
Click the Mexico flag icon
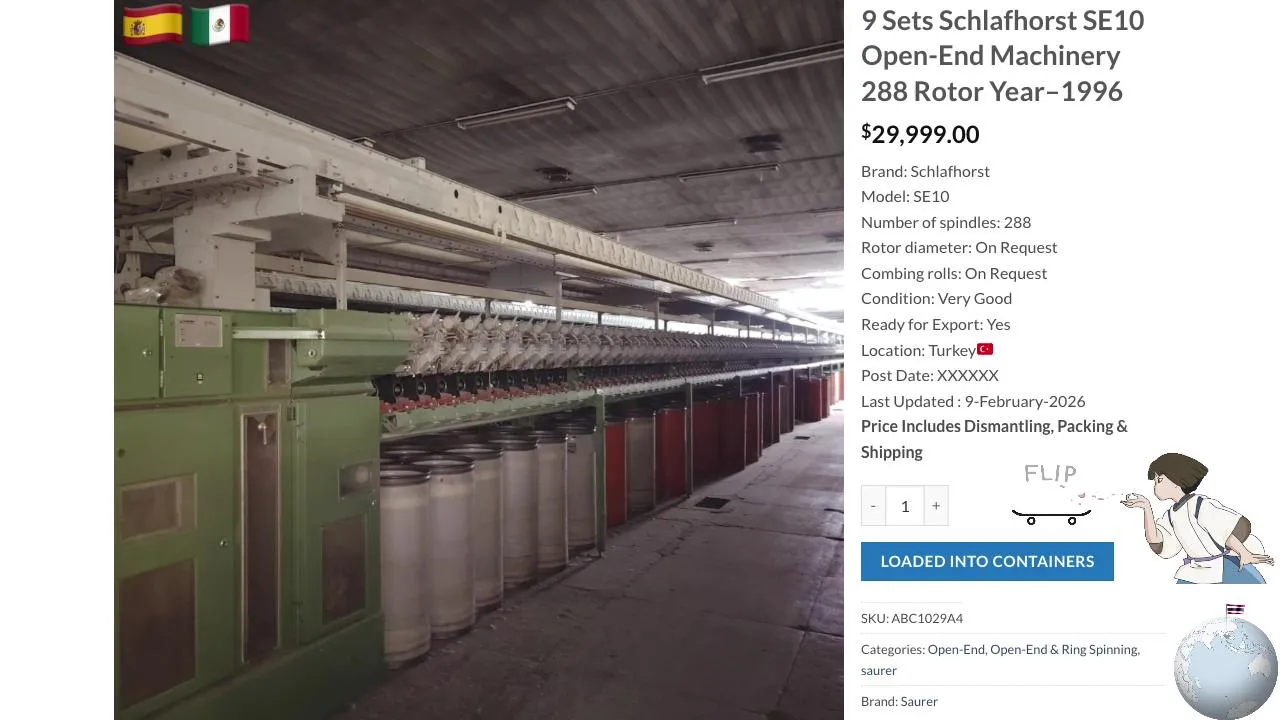click(219, 25)
